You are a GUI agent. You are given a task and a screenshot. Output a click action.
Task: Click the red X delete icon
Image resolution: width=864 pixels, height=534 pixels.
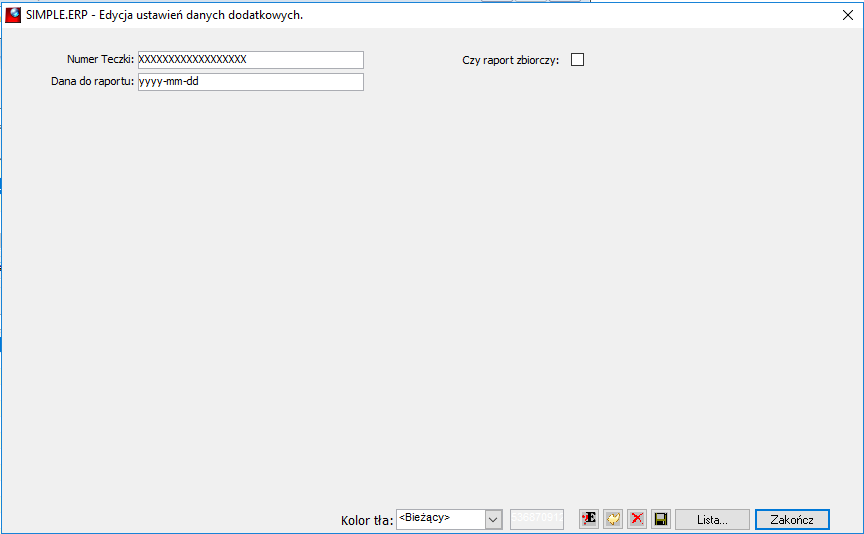point(637,519)
